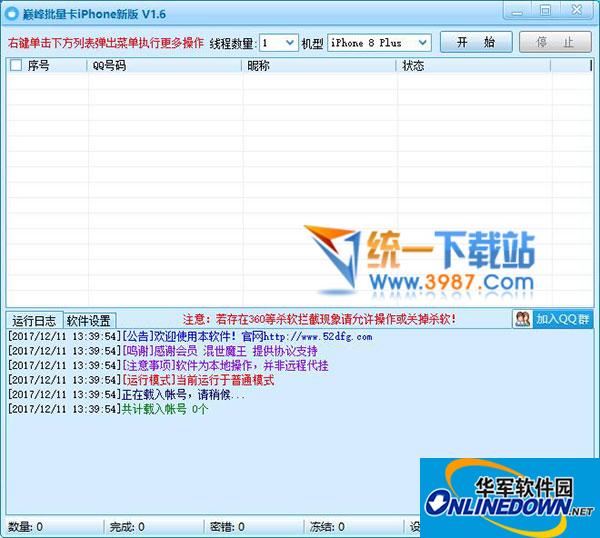Sort by the 序号 column header
The image size is (600, 538).
[40, 66]
